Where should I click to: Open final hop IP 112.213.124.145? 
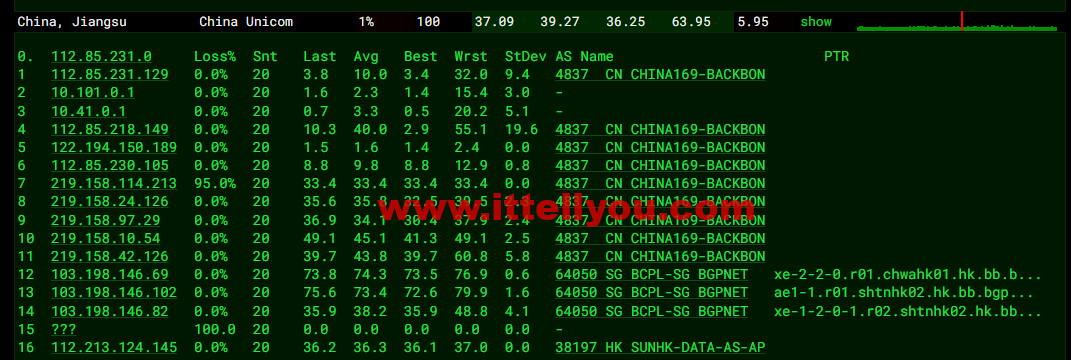point(114,348)
